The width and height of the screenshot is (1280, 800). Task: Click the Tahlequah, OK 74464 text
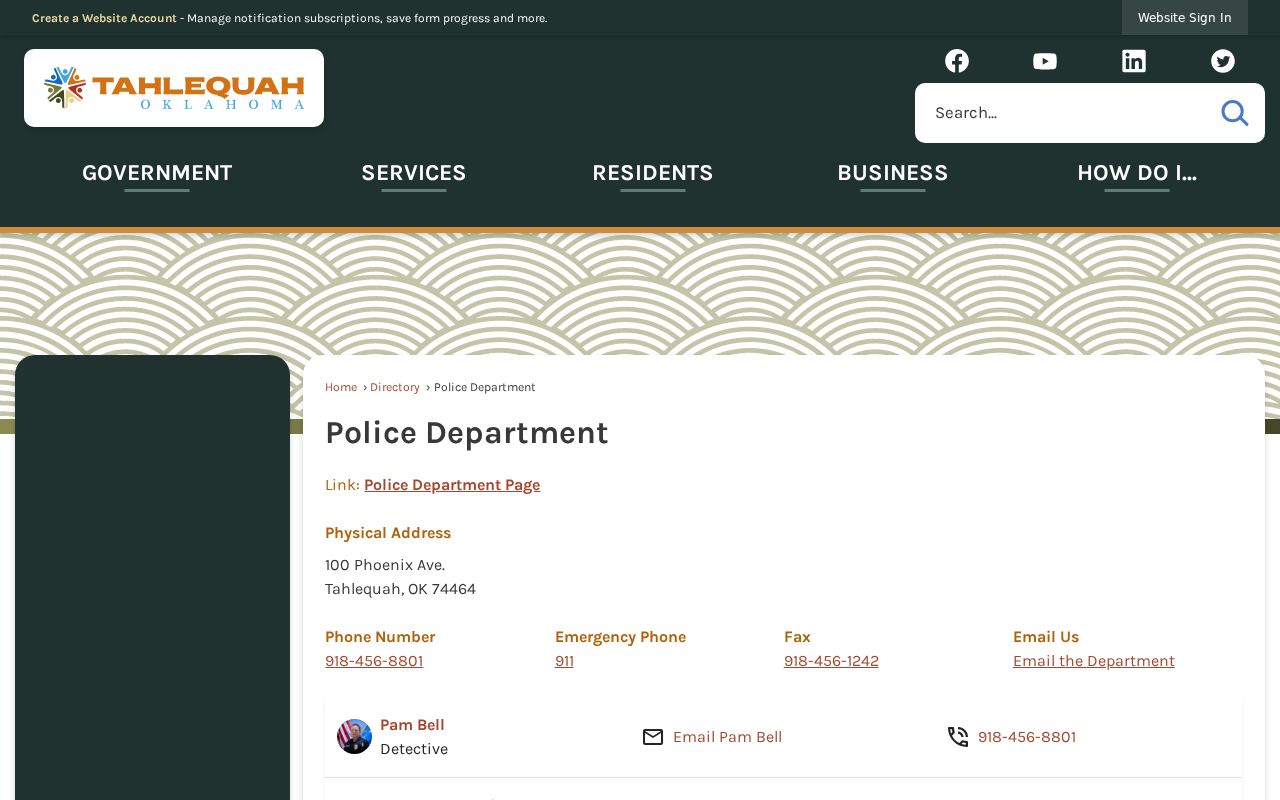coord(400,589)
